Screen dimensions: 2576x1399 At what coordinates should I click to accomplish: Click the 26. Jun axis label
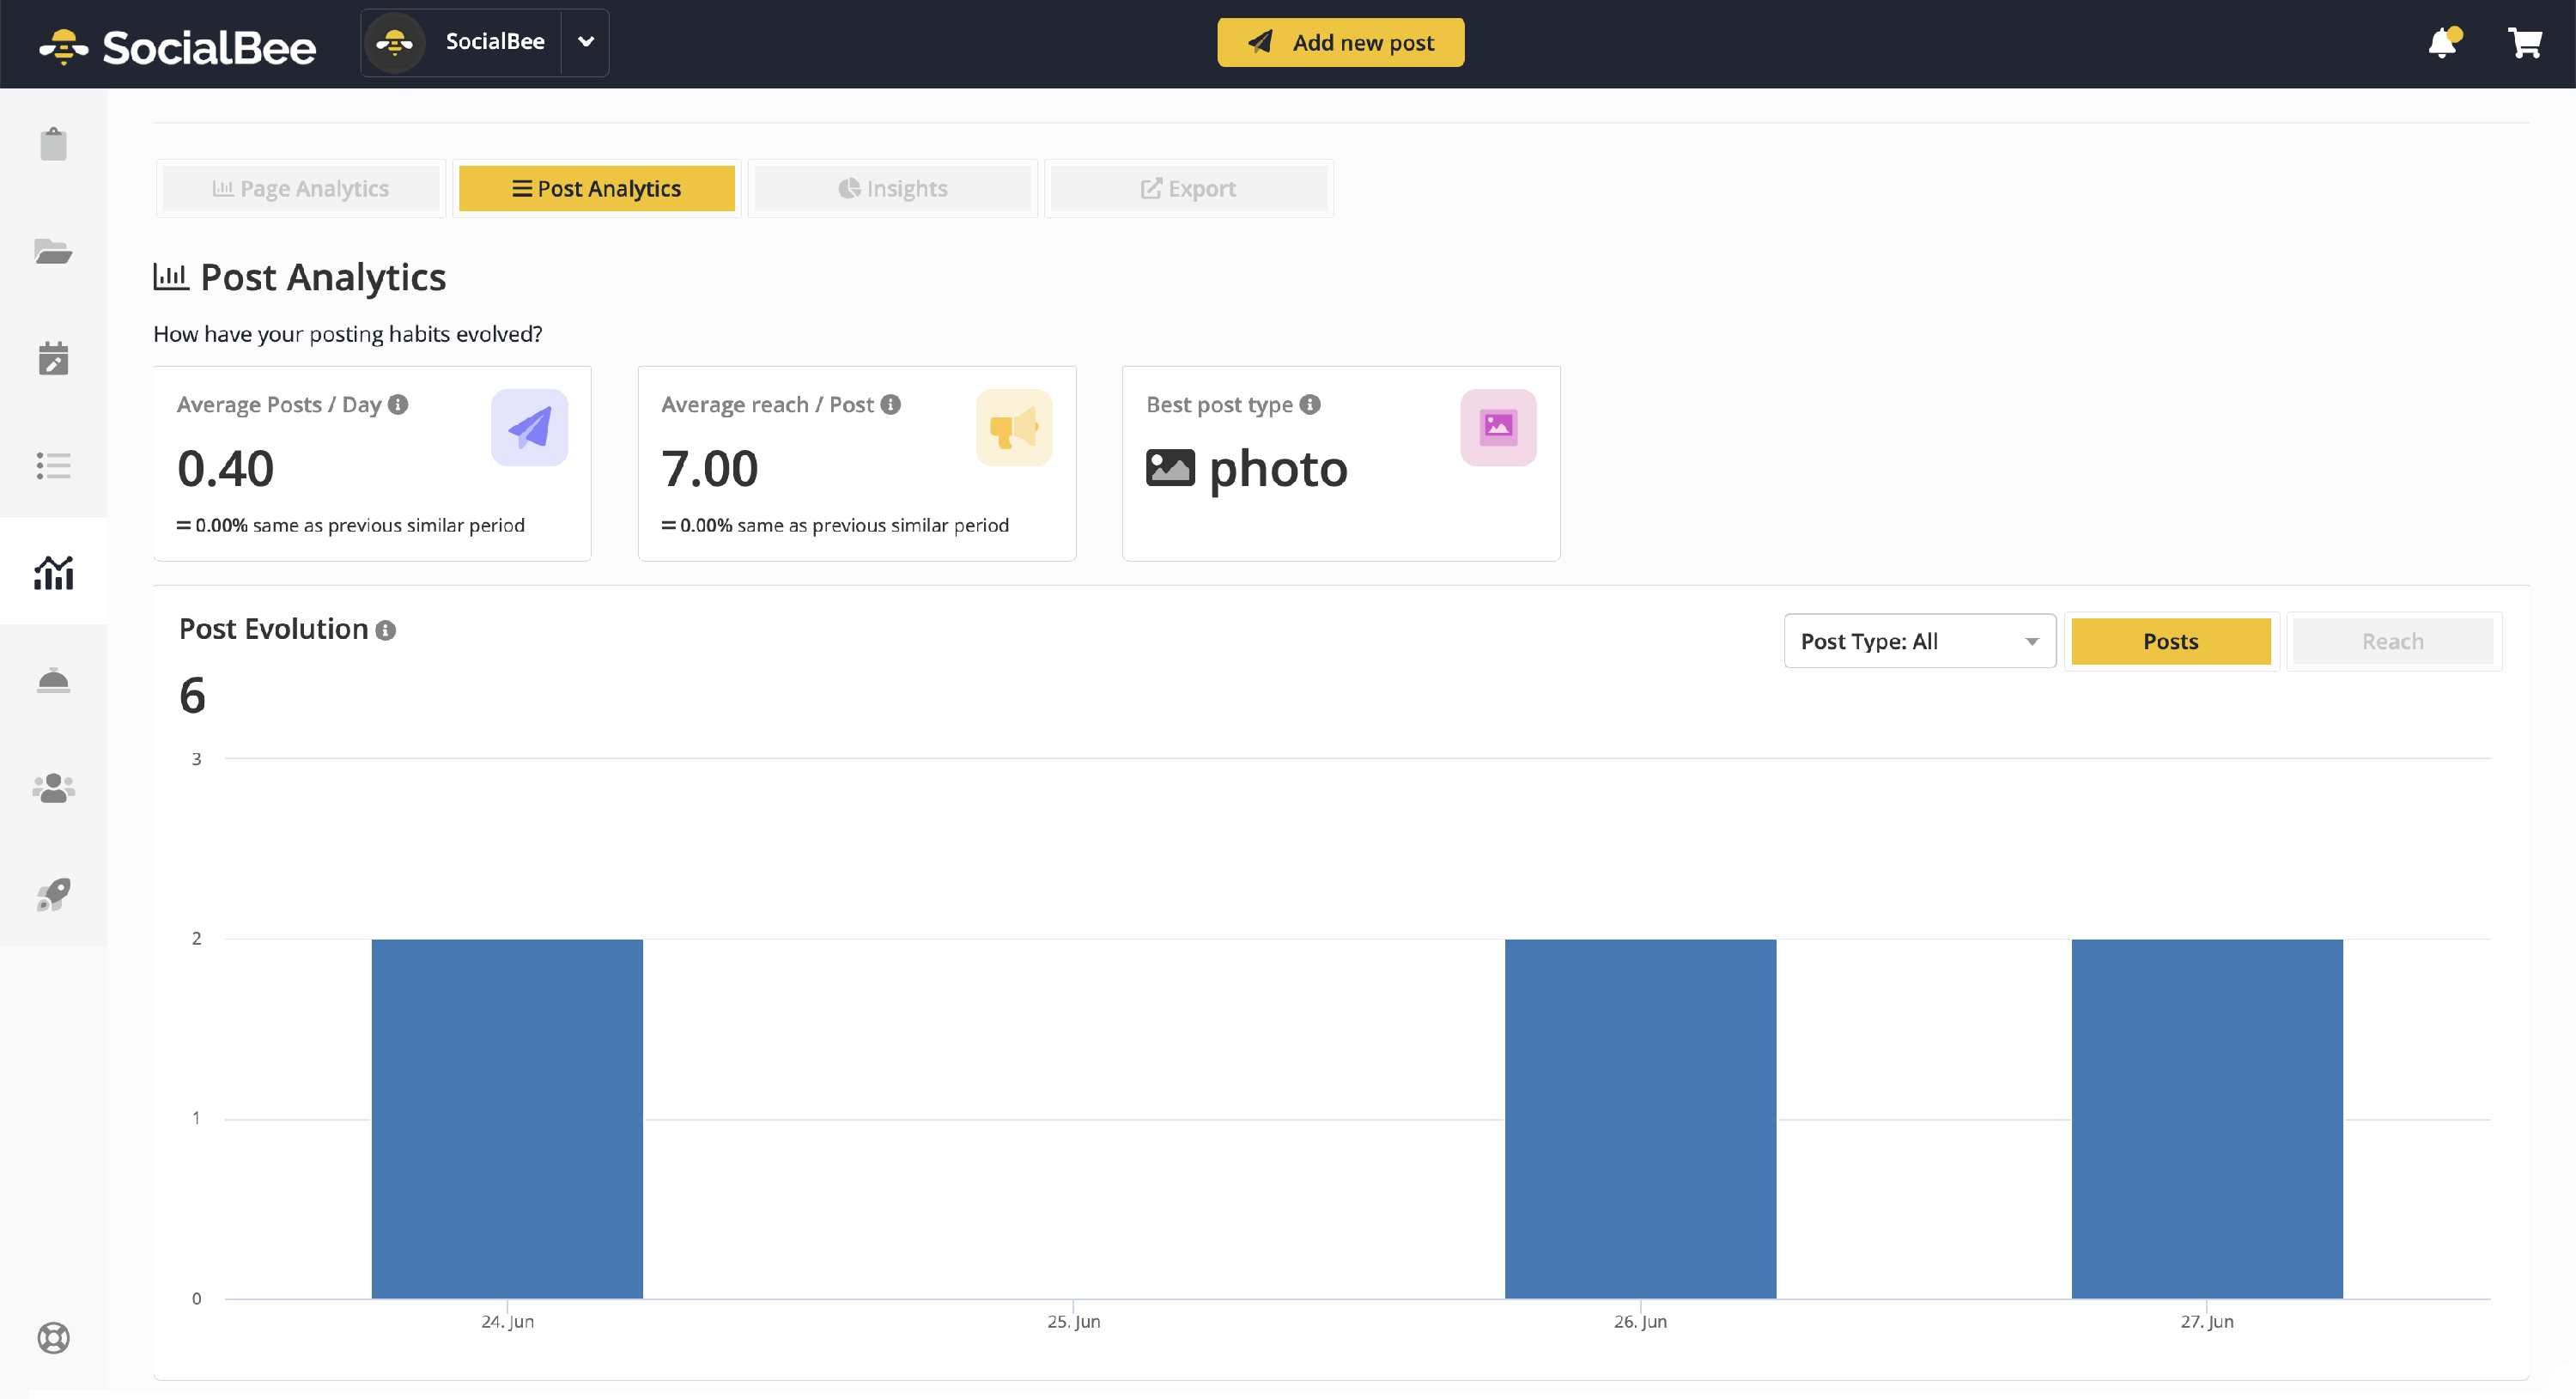point(1640,1321)
